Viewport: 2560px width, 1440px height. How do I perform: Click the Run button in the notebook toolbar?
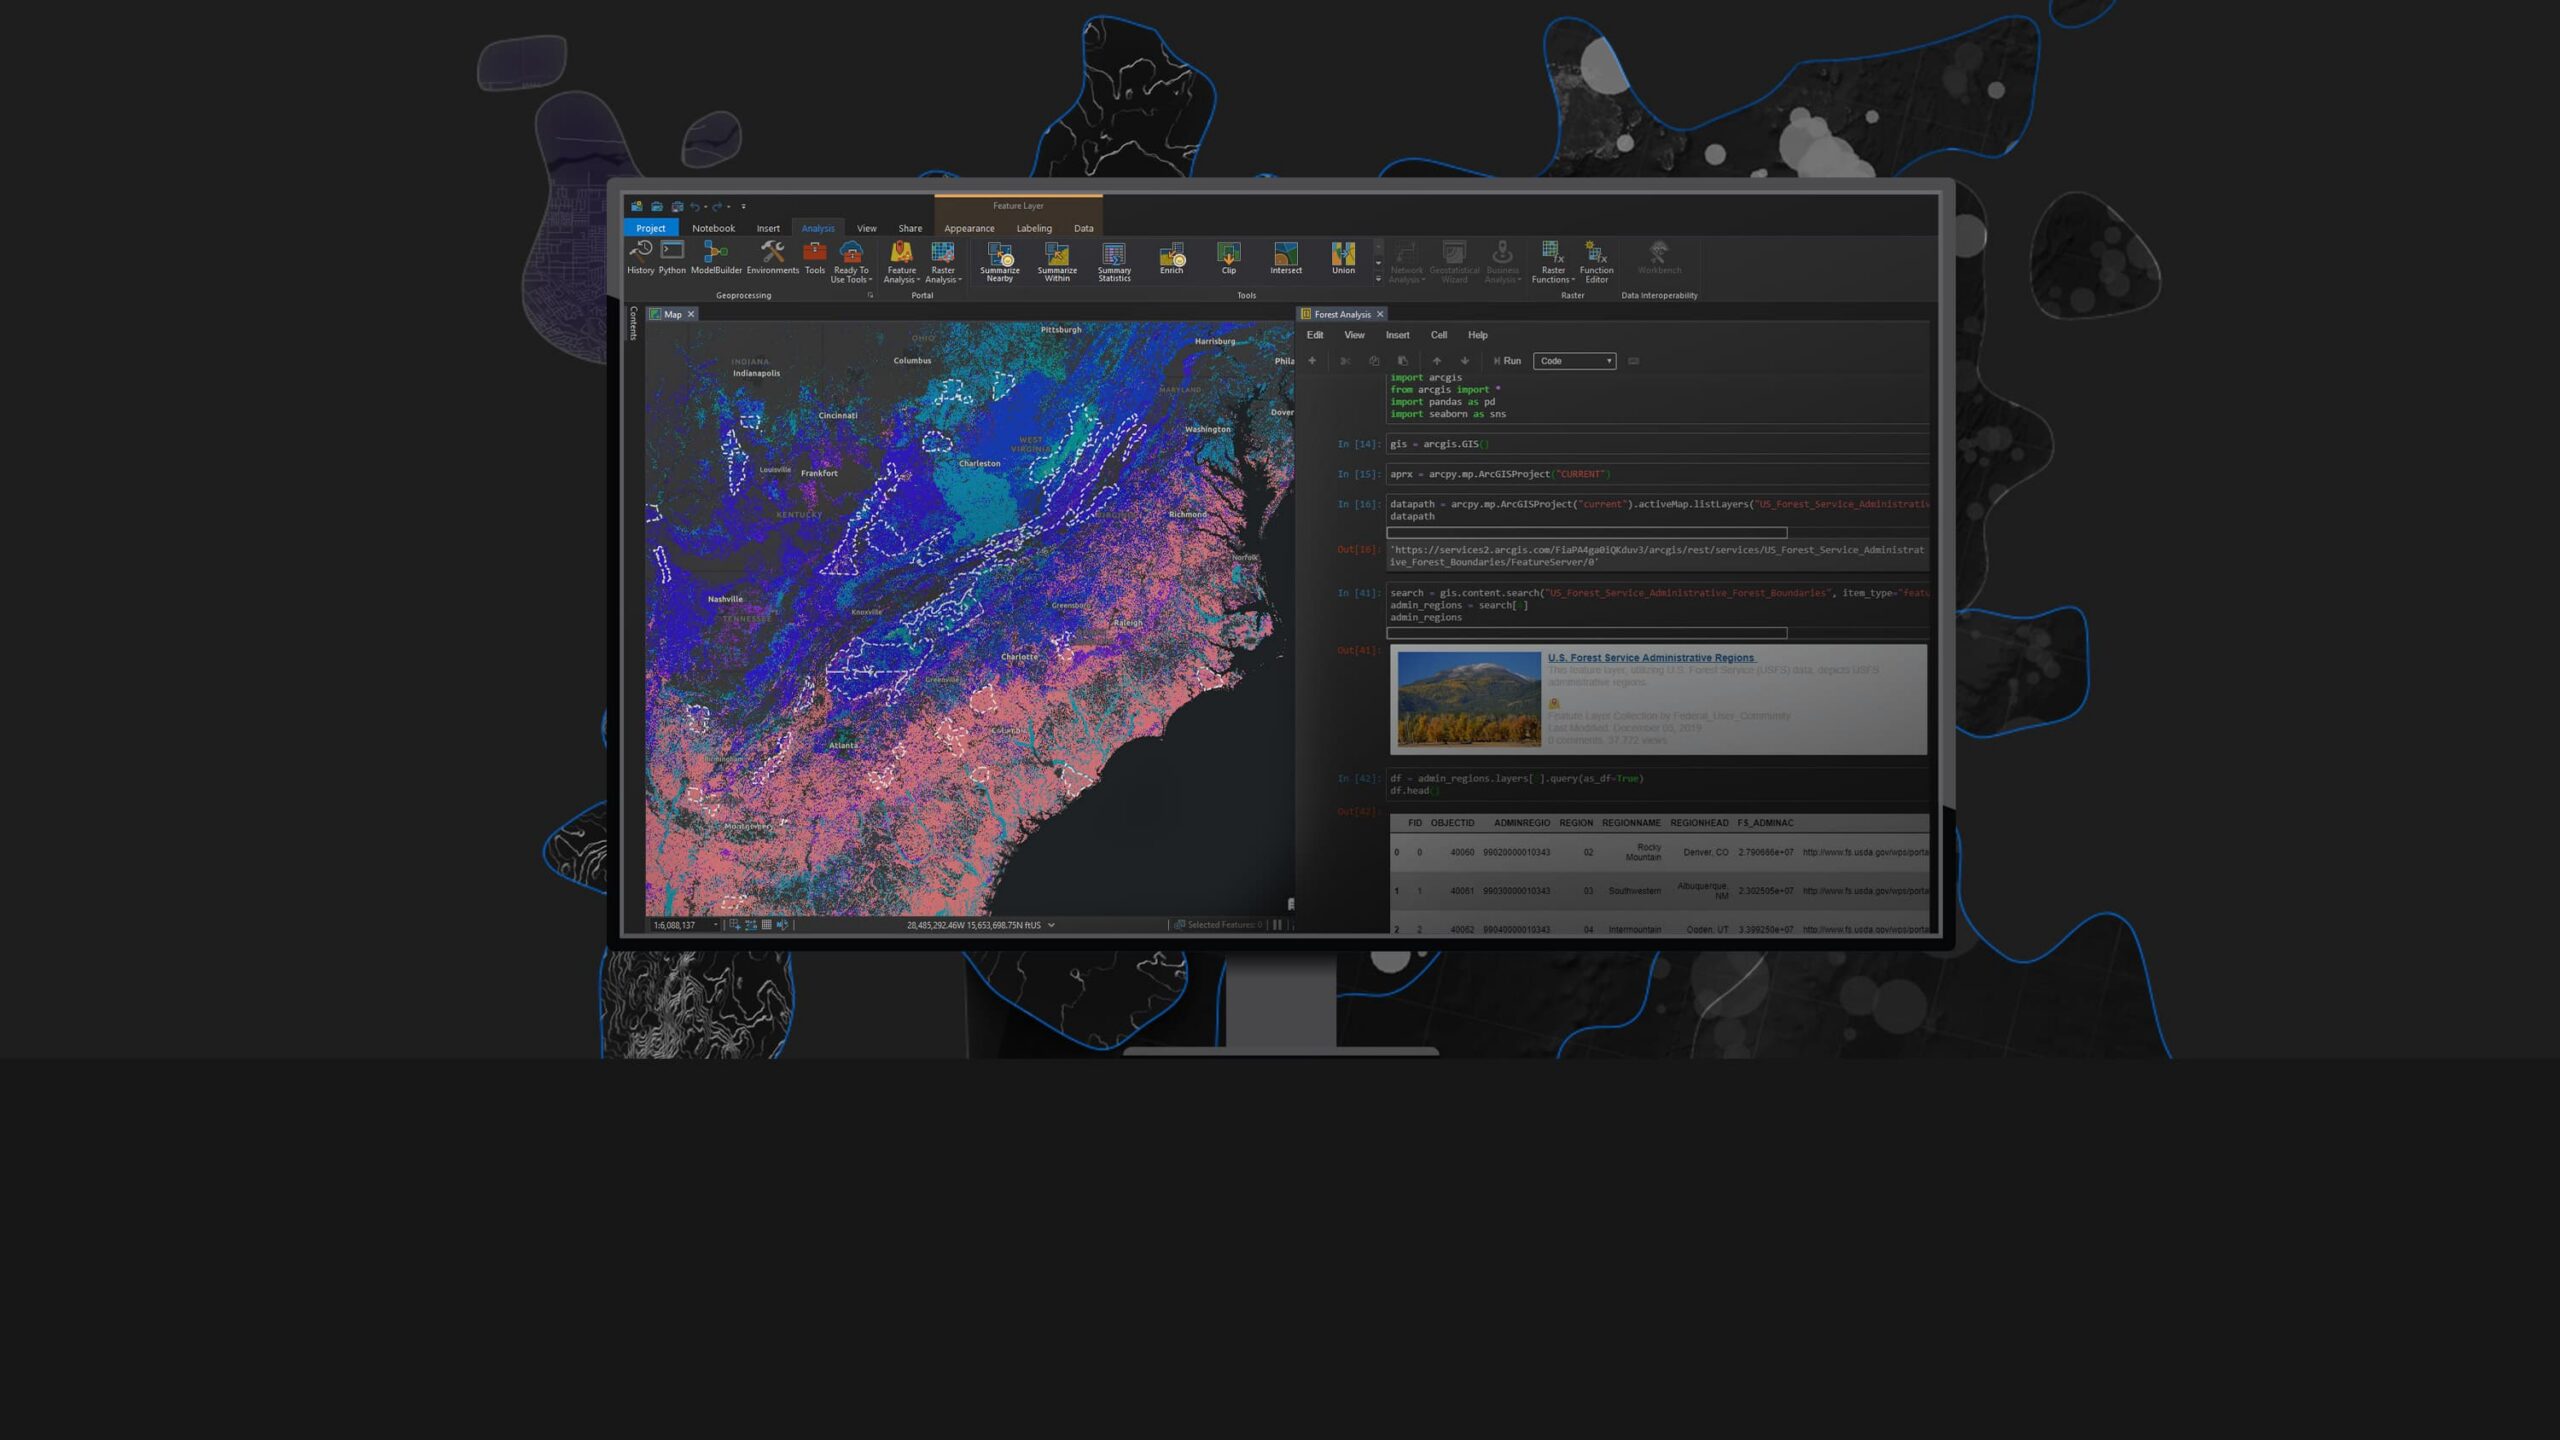1506,361
